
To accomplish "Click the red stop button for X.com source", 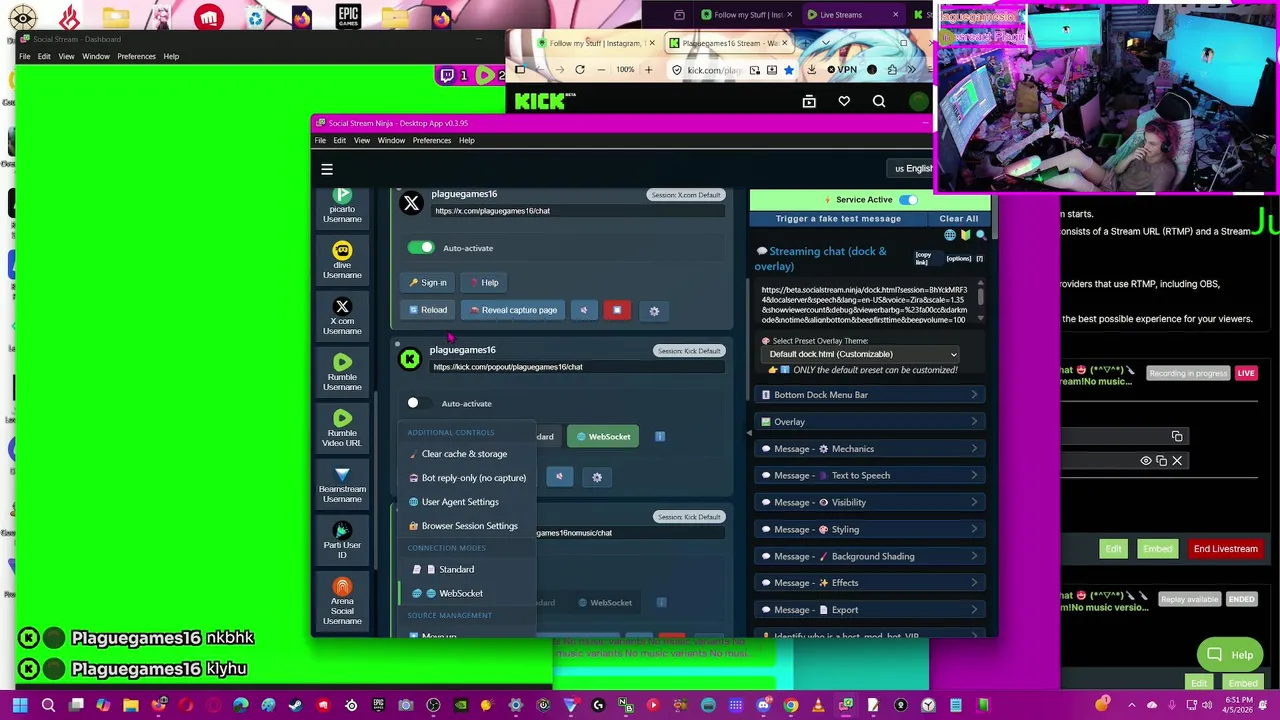I will pyautogui.click(x=617, y=310).
